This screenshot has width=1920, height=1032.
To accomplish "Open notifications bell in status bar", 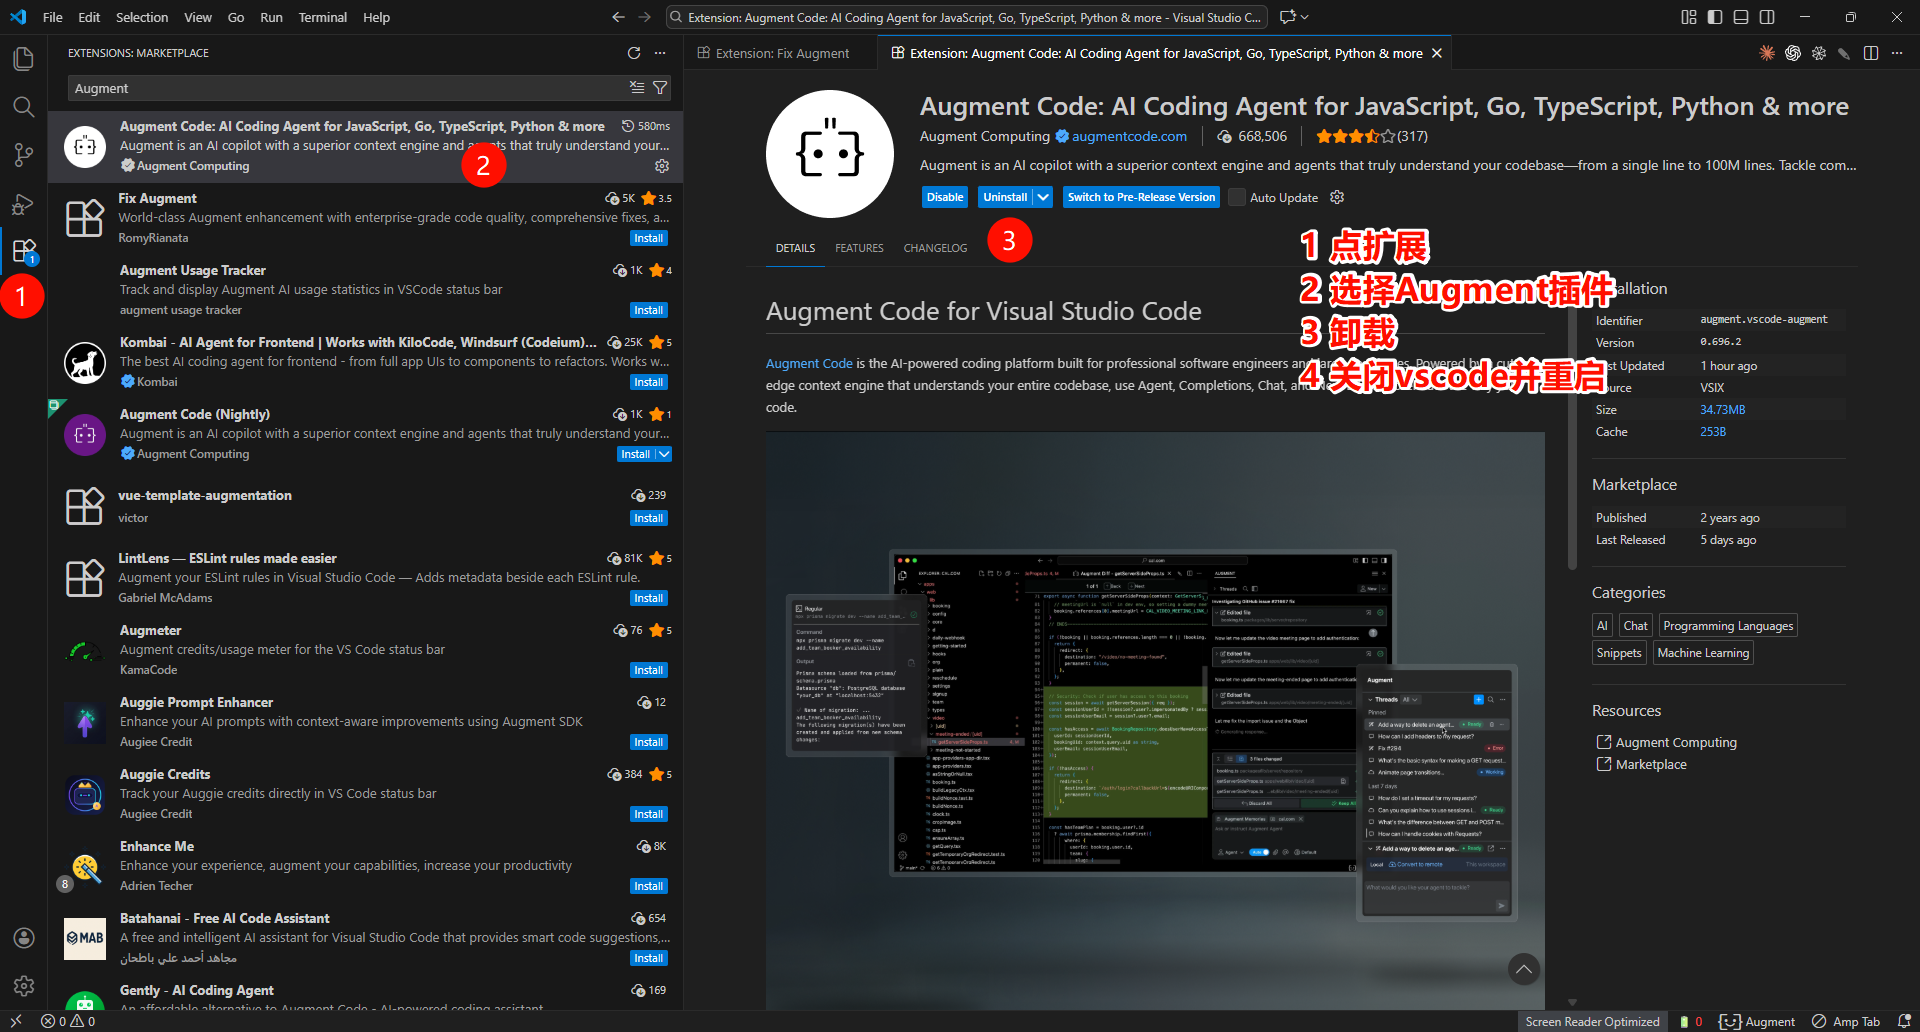I will click(x=1904, y=1021).
